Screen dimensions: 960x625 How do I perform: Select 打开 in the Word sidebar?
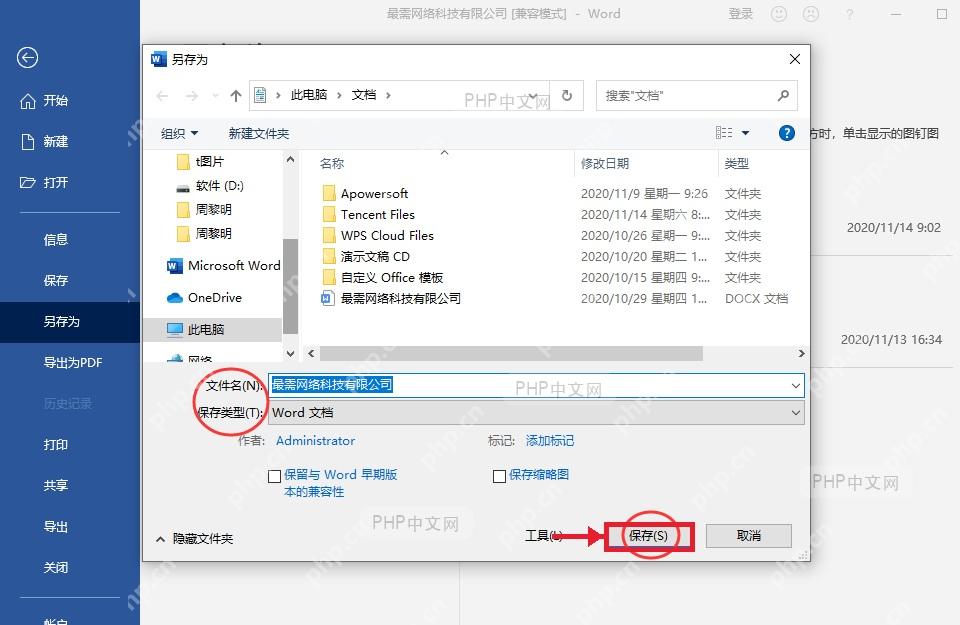(44, 182)
